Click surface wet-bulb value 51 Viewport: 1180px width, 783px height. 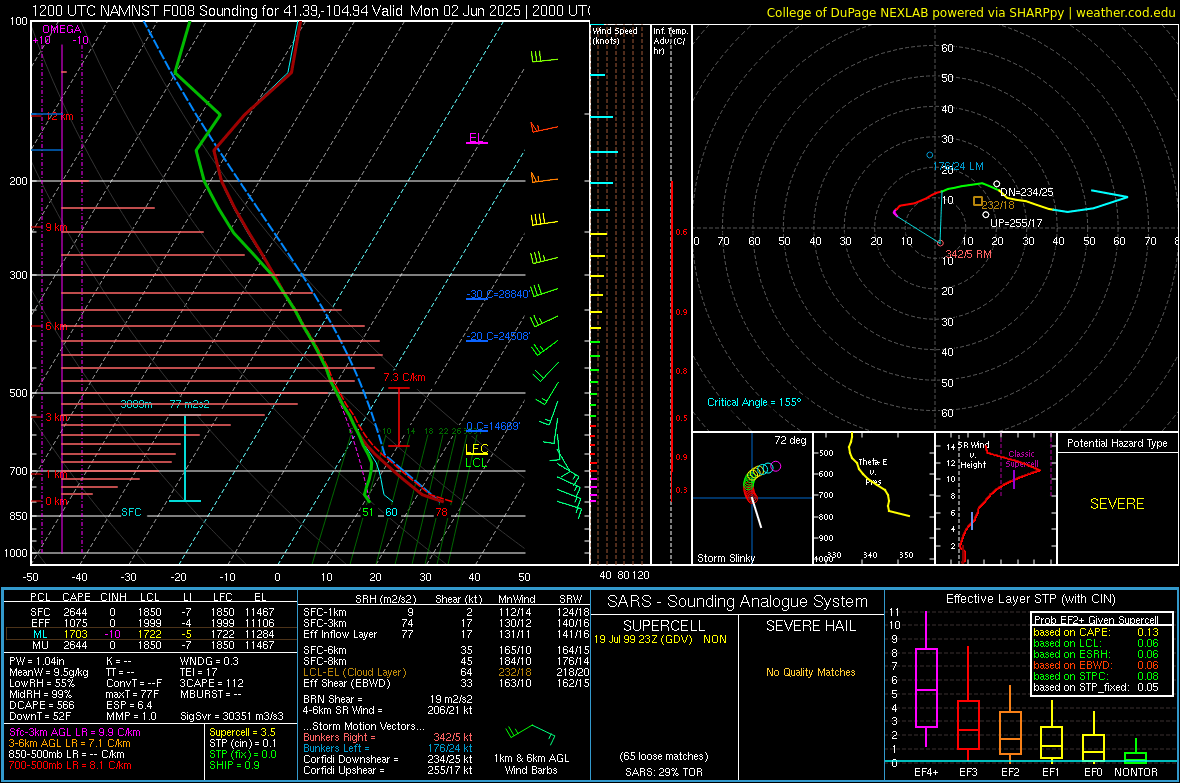pyautogui.click(x=367, y=512)
